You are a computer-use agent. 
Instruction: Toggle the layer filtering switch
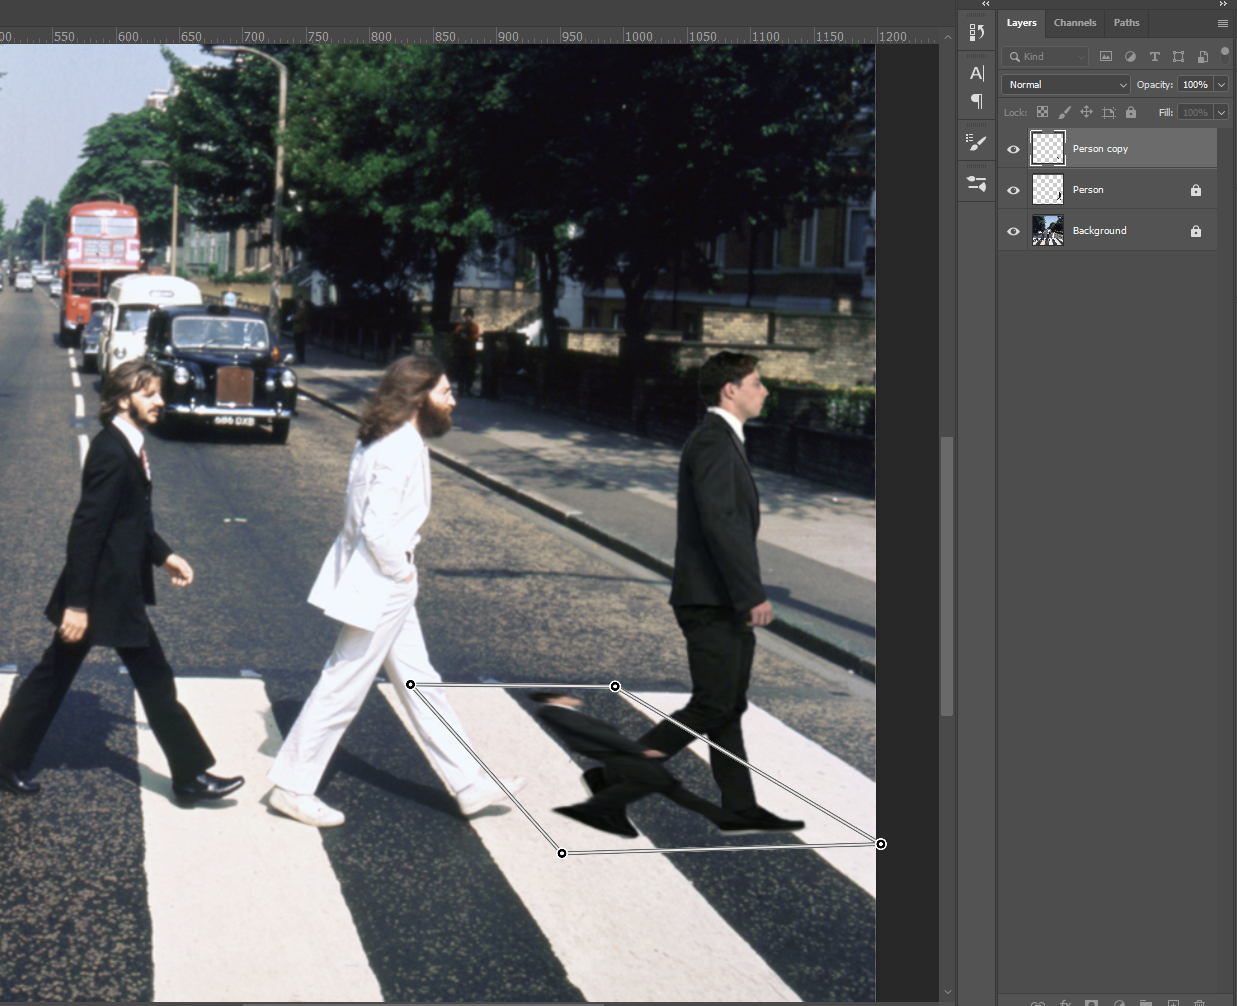pos(1225,55)
